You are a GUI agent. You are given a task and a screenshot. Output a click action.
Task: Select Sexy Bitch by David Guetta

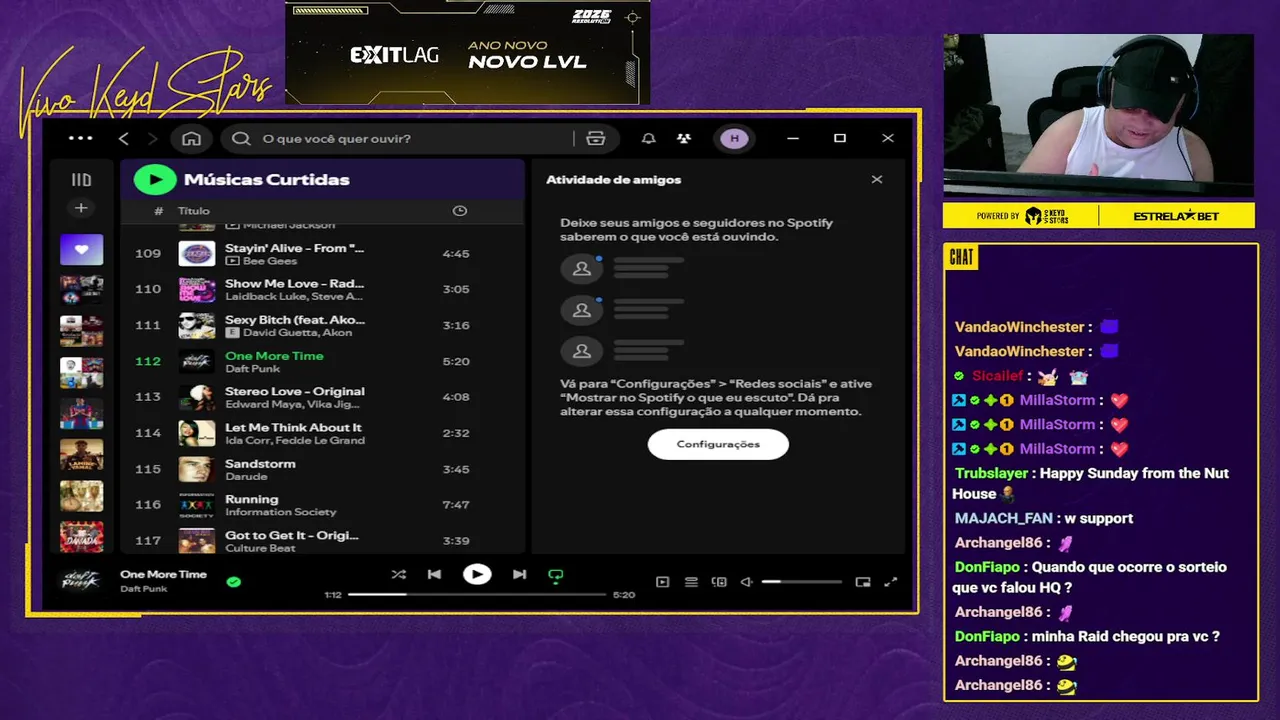[x=322, y=325]
